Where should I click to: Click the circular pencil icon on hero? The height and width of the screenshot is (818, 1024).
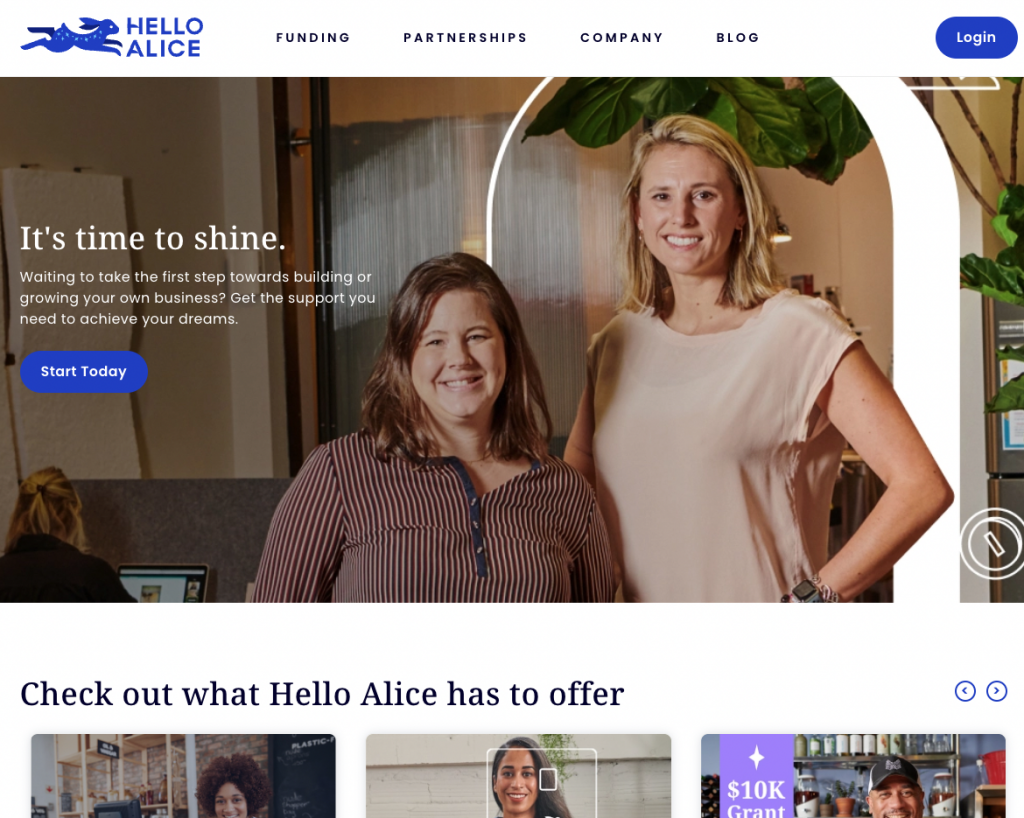tap(993, 543)
